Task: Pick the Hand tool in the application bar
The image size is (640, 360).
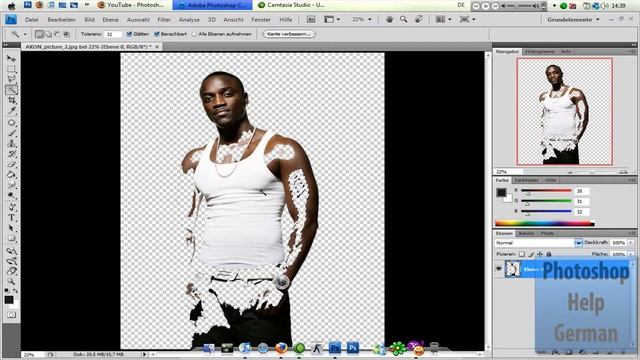Action: pos(389,20)
